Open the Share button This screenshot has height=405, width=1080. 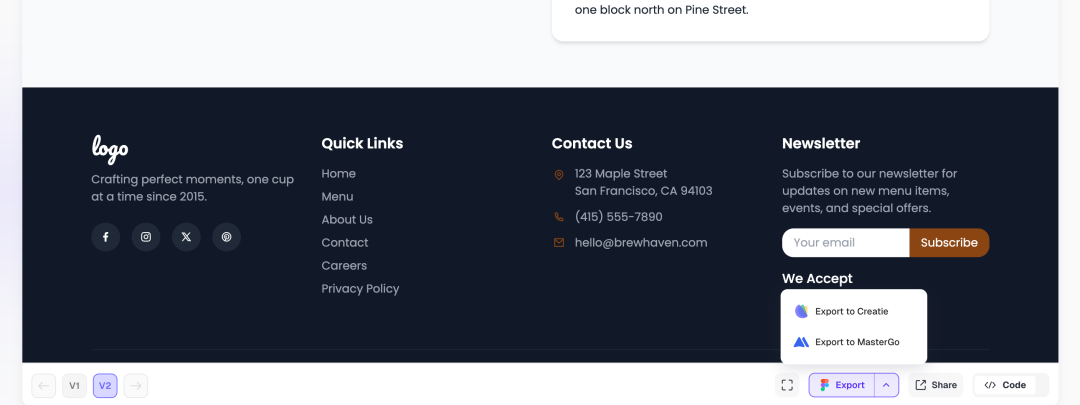click(x=935, y=385)
